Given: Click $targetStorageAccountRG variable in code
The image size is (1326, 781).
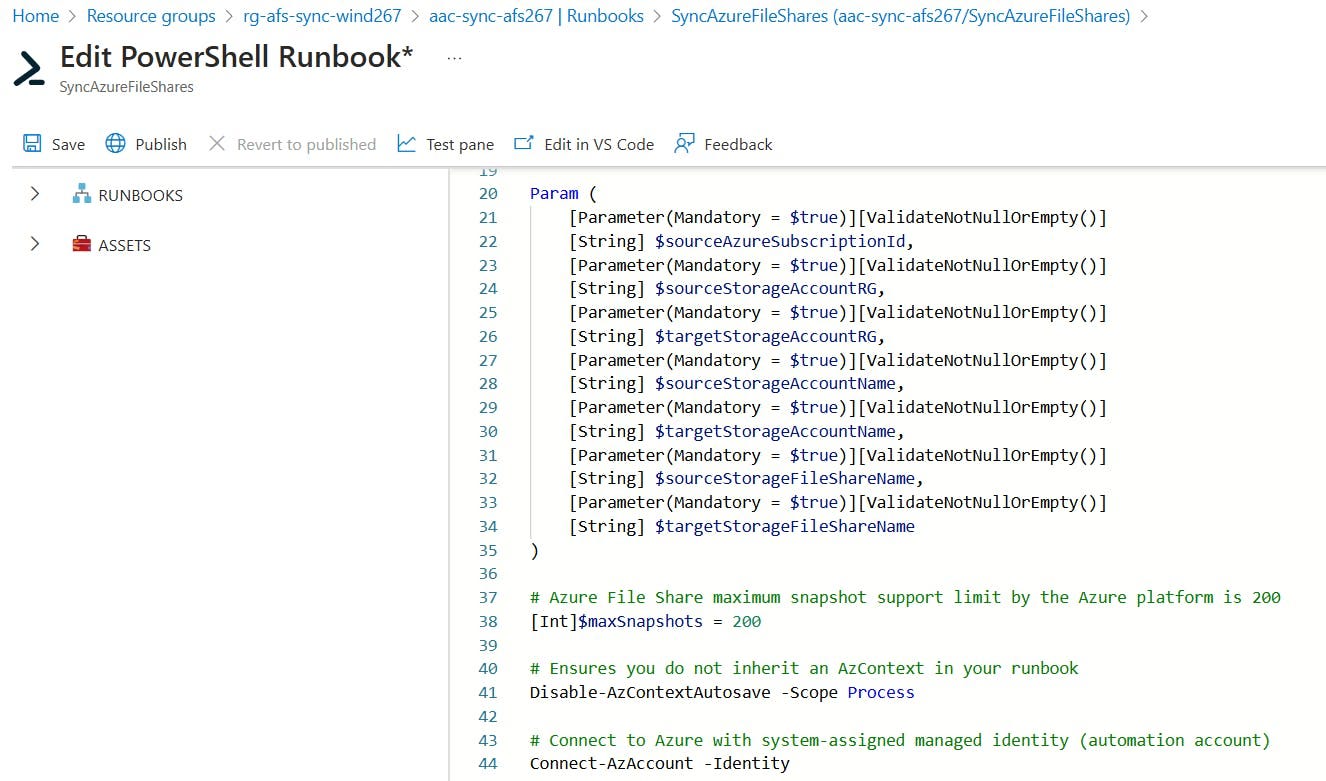Looking at the screenshot, I should [768, 336].
